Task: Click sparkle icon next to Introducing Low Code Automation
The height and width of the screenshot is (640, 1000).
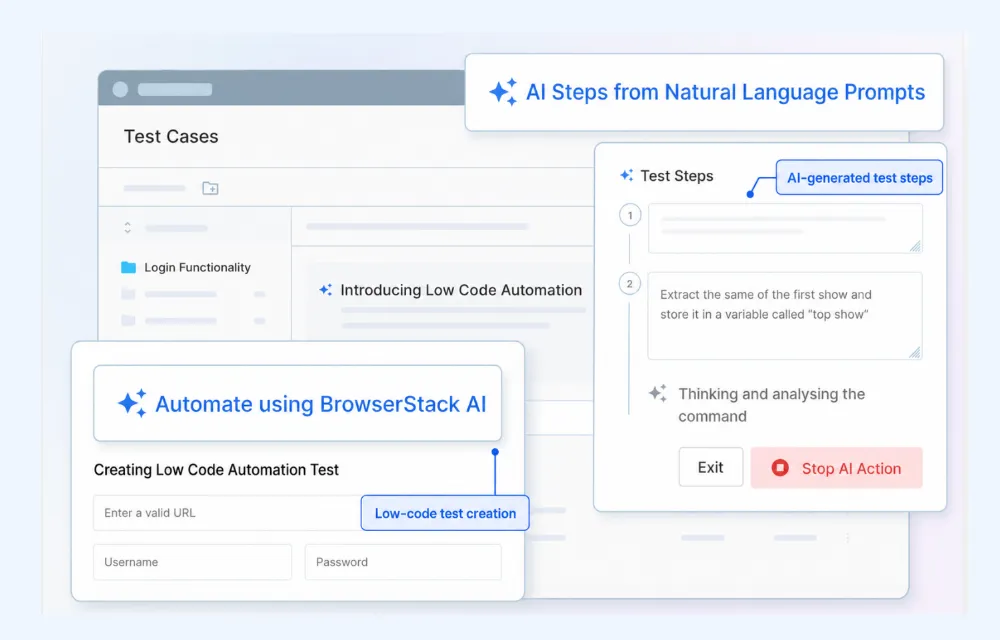Action: click(326, 290)
